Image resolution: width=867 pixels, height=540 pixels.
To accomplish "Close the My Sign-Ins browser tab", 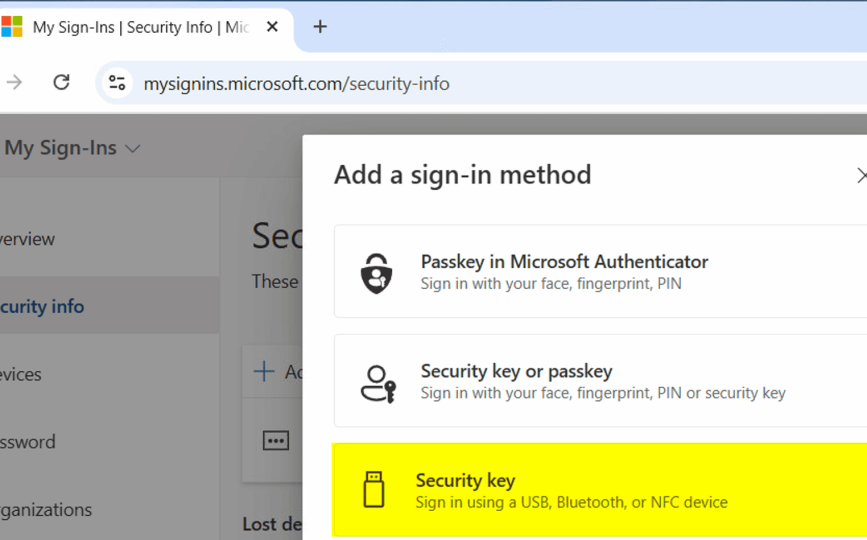I will tap(272, 27).
